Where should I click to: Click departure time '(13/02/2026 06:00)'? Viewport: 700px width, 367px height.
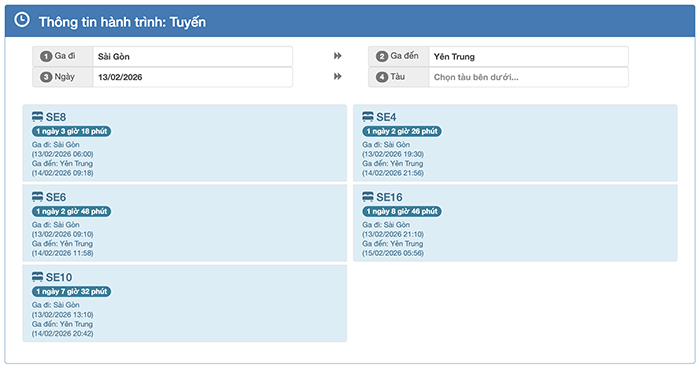point(62,154)
